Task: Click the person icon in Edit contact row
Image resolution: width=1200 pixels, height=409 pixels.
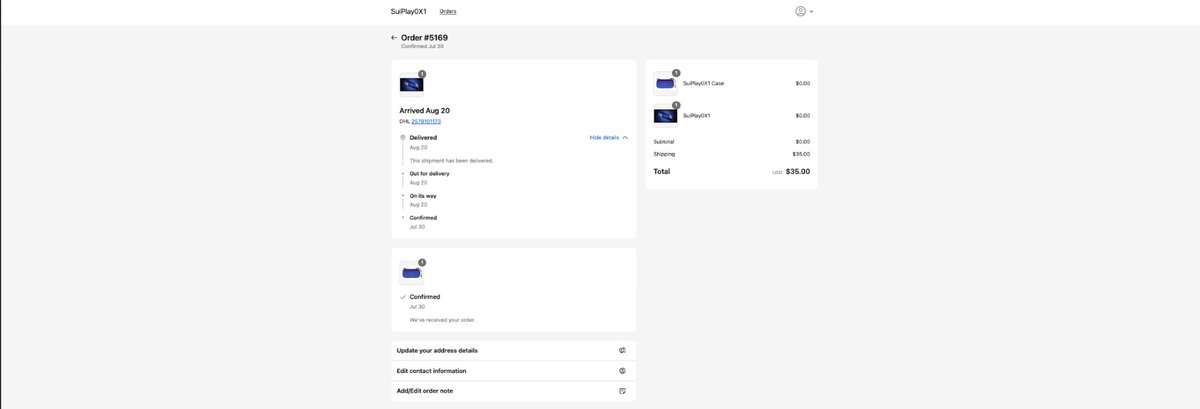Action: point(622,371)
